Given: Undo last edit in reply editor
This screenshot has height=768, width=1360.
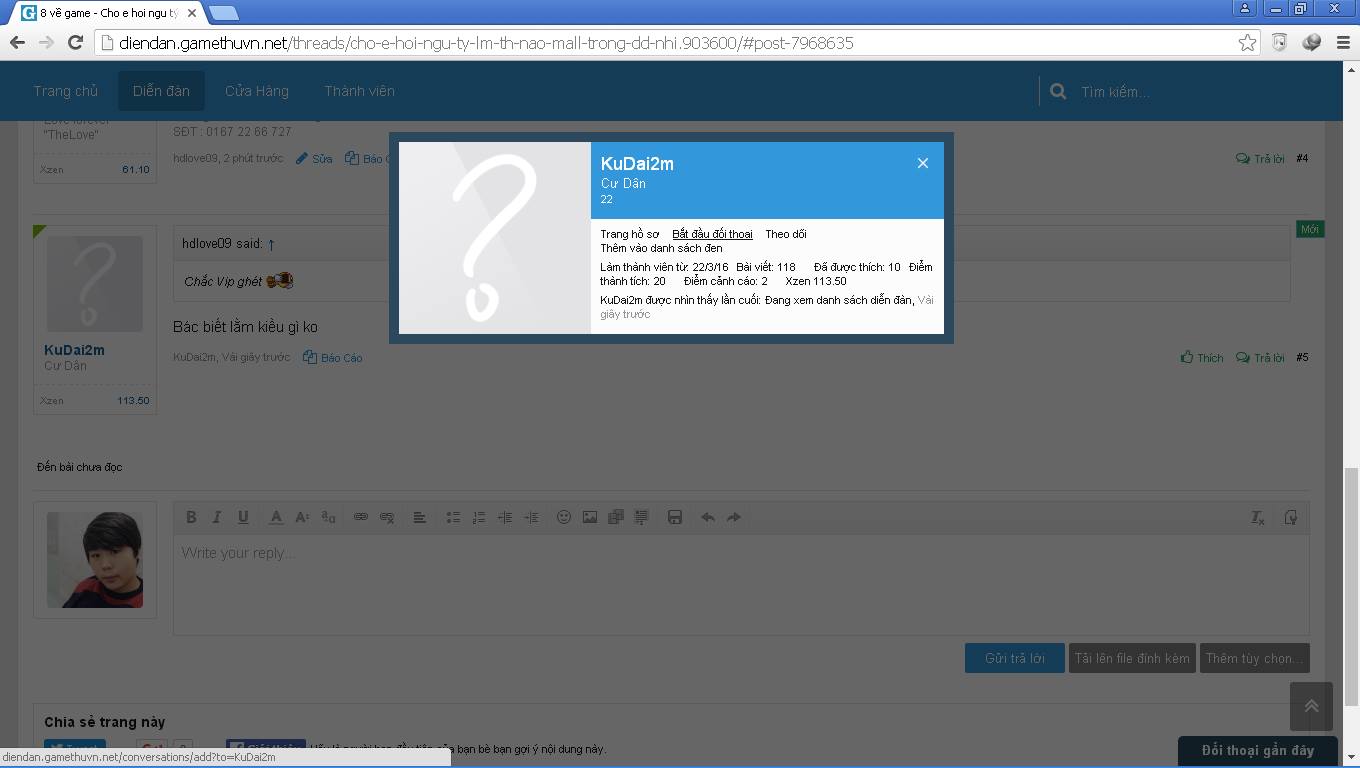Looking at the screenshot, I should point(708,517).
